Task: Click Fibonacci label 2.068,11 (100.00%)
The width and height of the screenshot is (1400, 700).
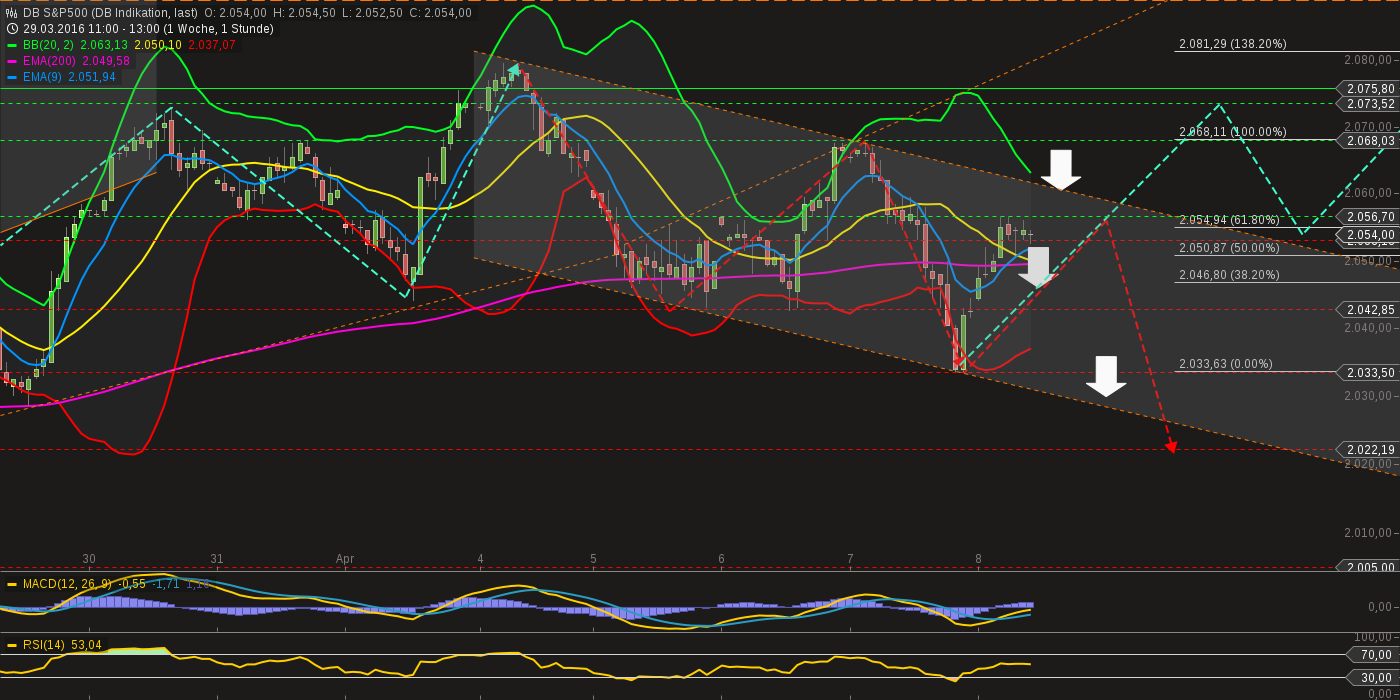Action: pyautogui.click(x=1233, y=132)
